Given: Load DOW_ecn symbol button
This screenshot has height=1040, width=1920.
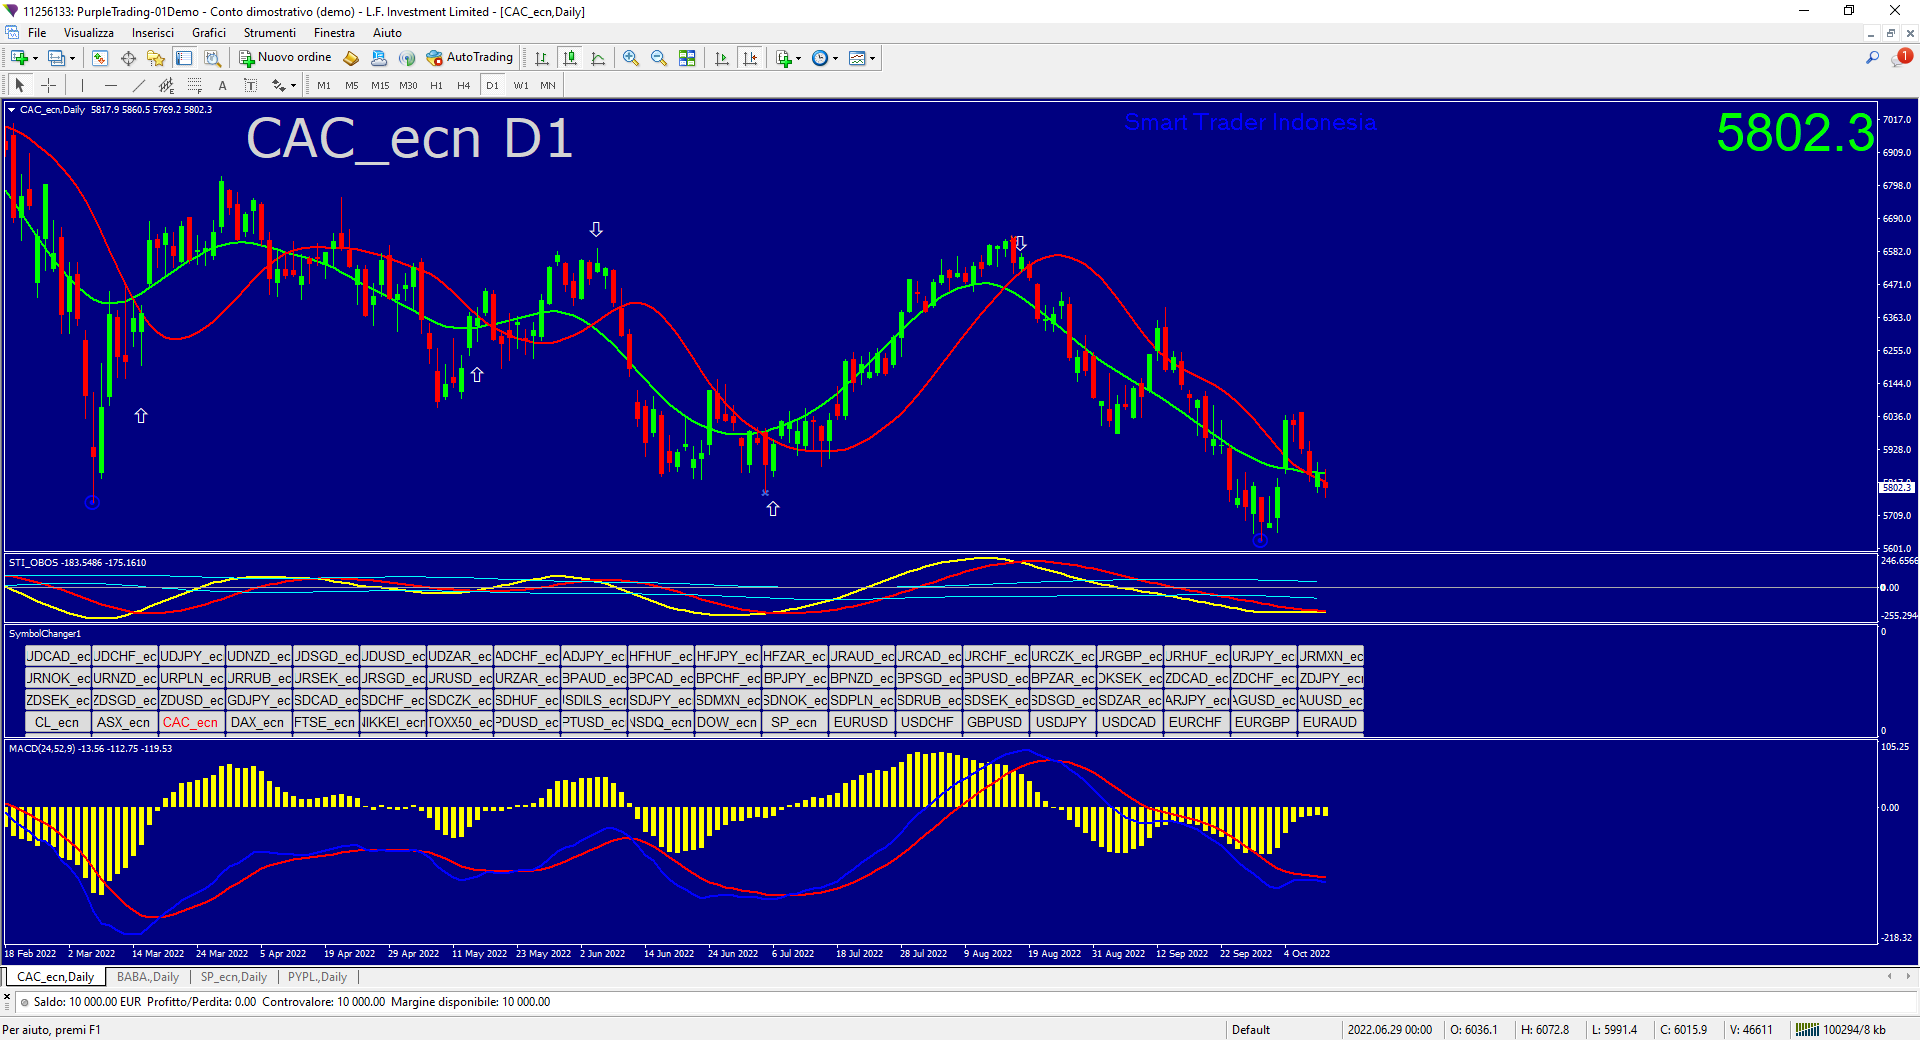Looking at the screenshot, I should [727, 722].
